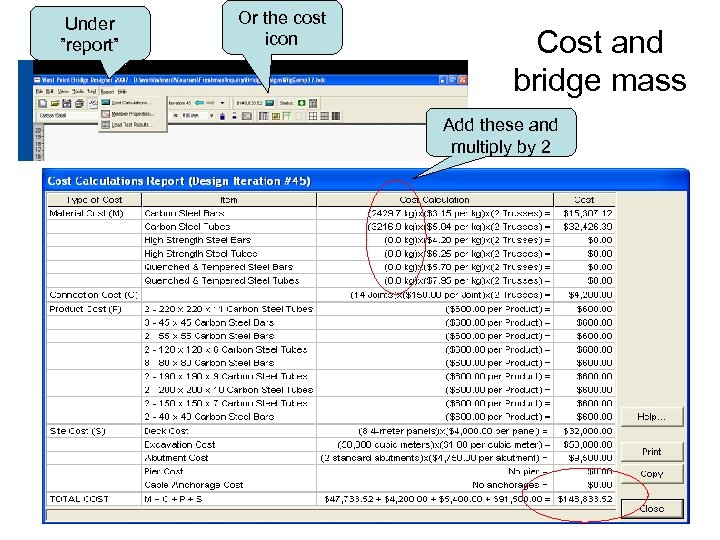Open the Edit menu
720x540 pixels.
50,91
